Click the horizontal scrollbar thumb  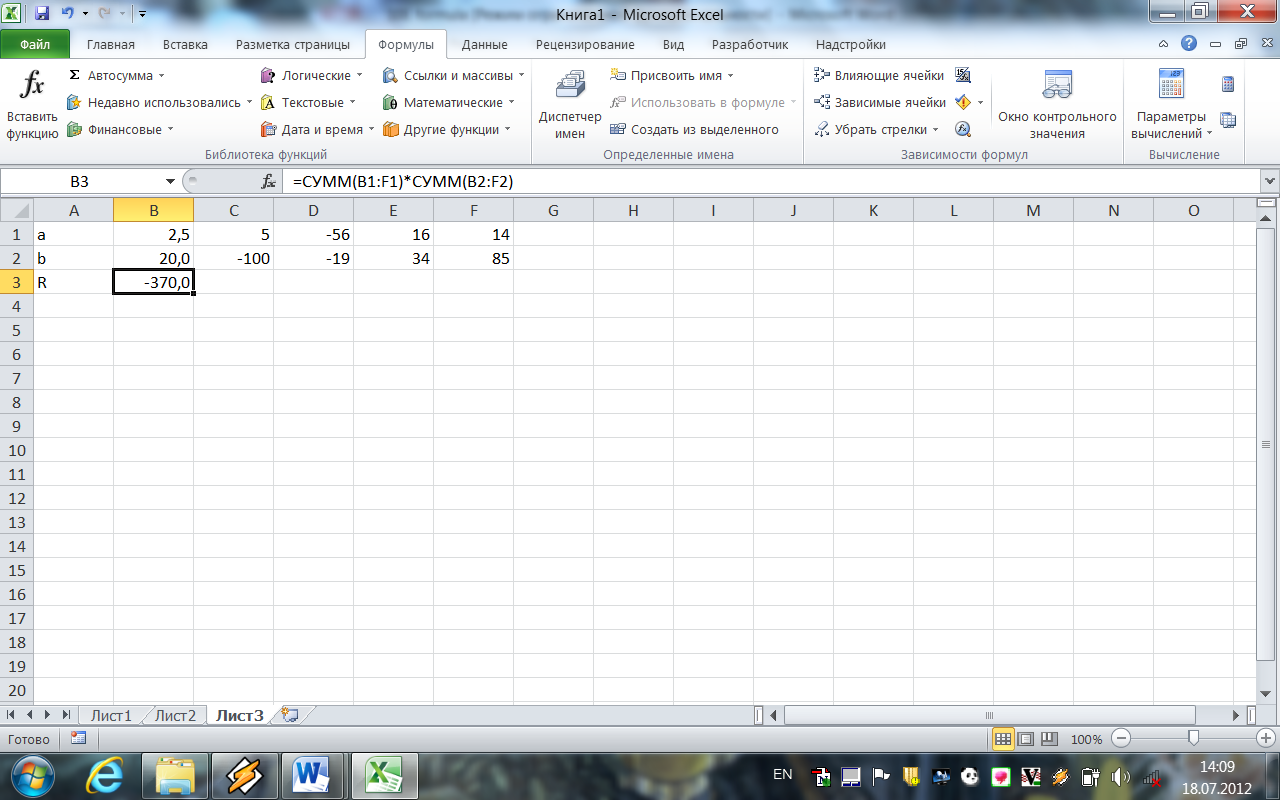(990, 715)
